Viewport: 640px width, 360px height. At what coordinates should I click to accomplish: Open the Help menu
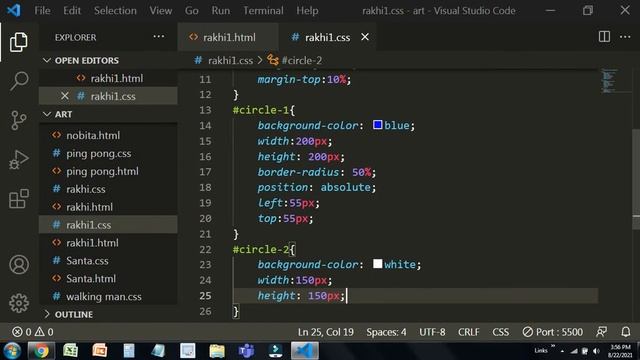pos(307,10)
